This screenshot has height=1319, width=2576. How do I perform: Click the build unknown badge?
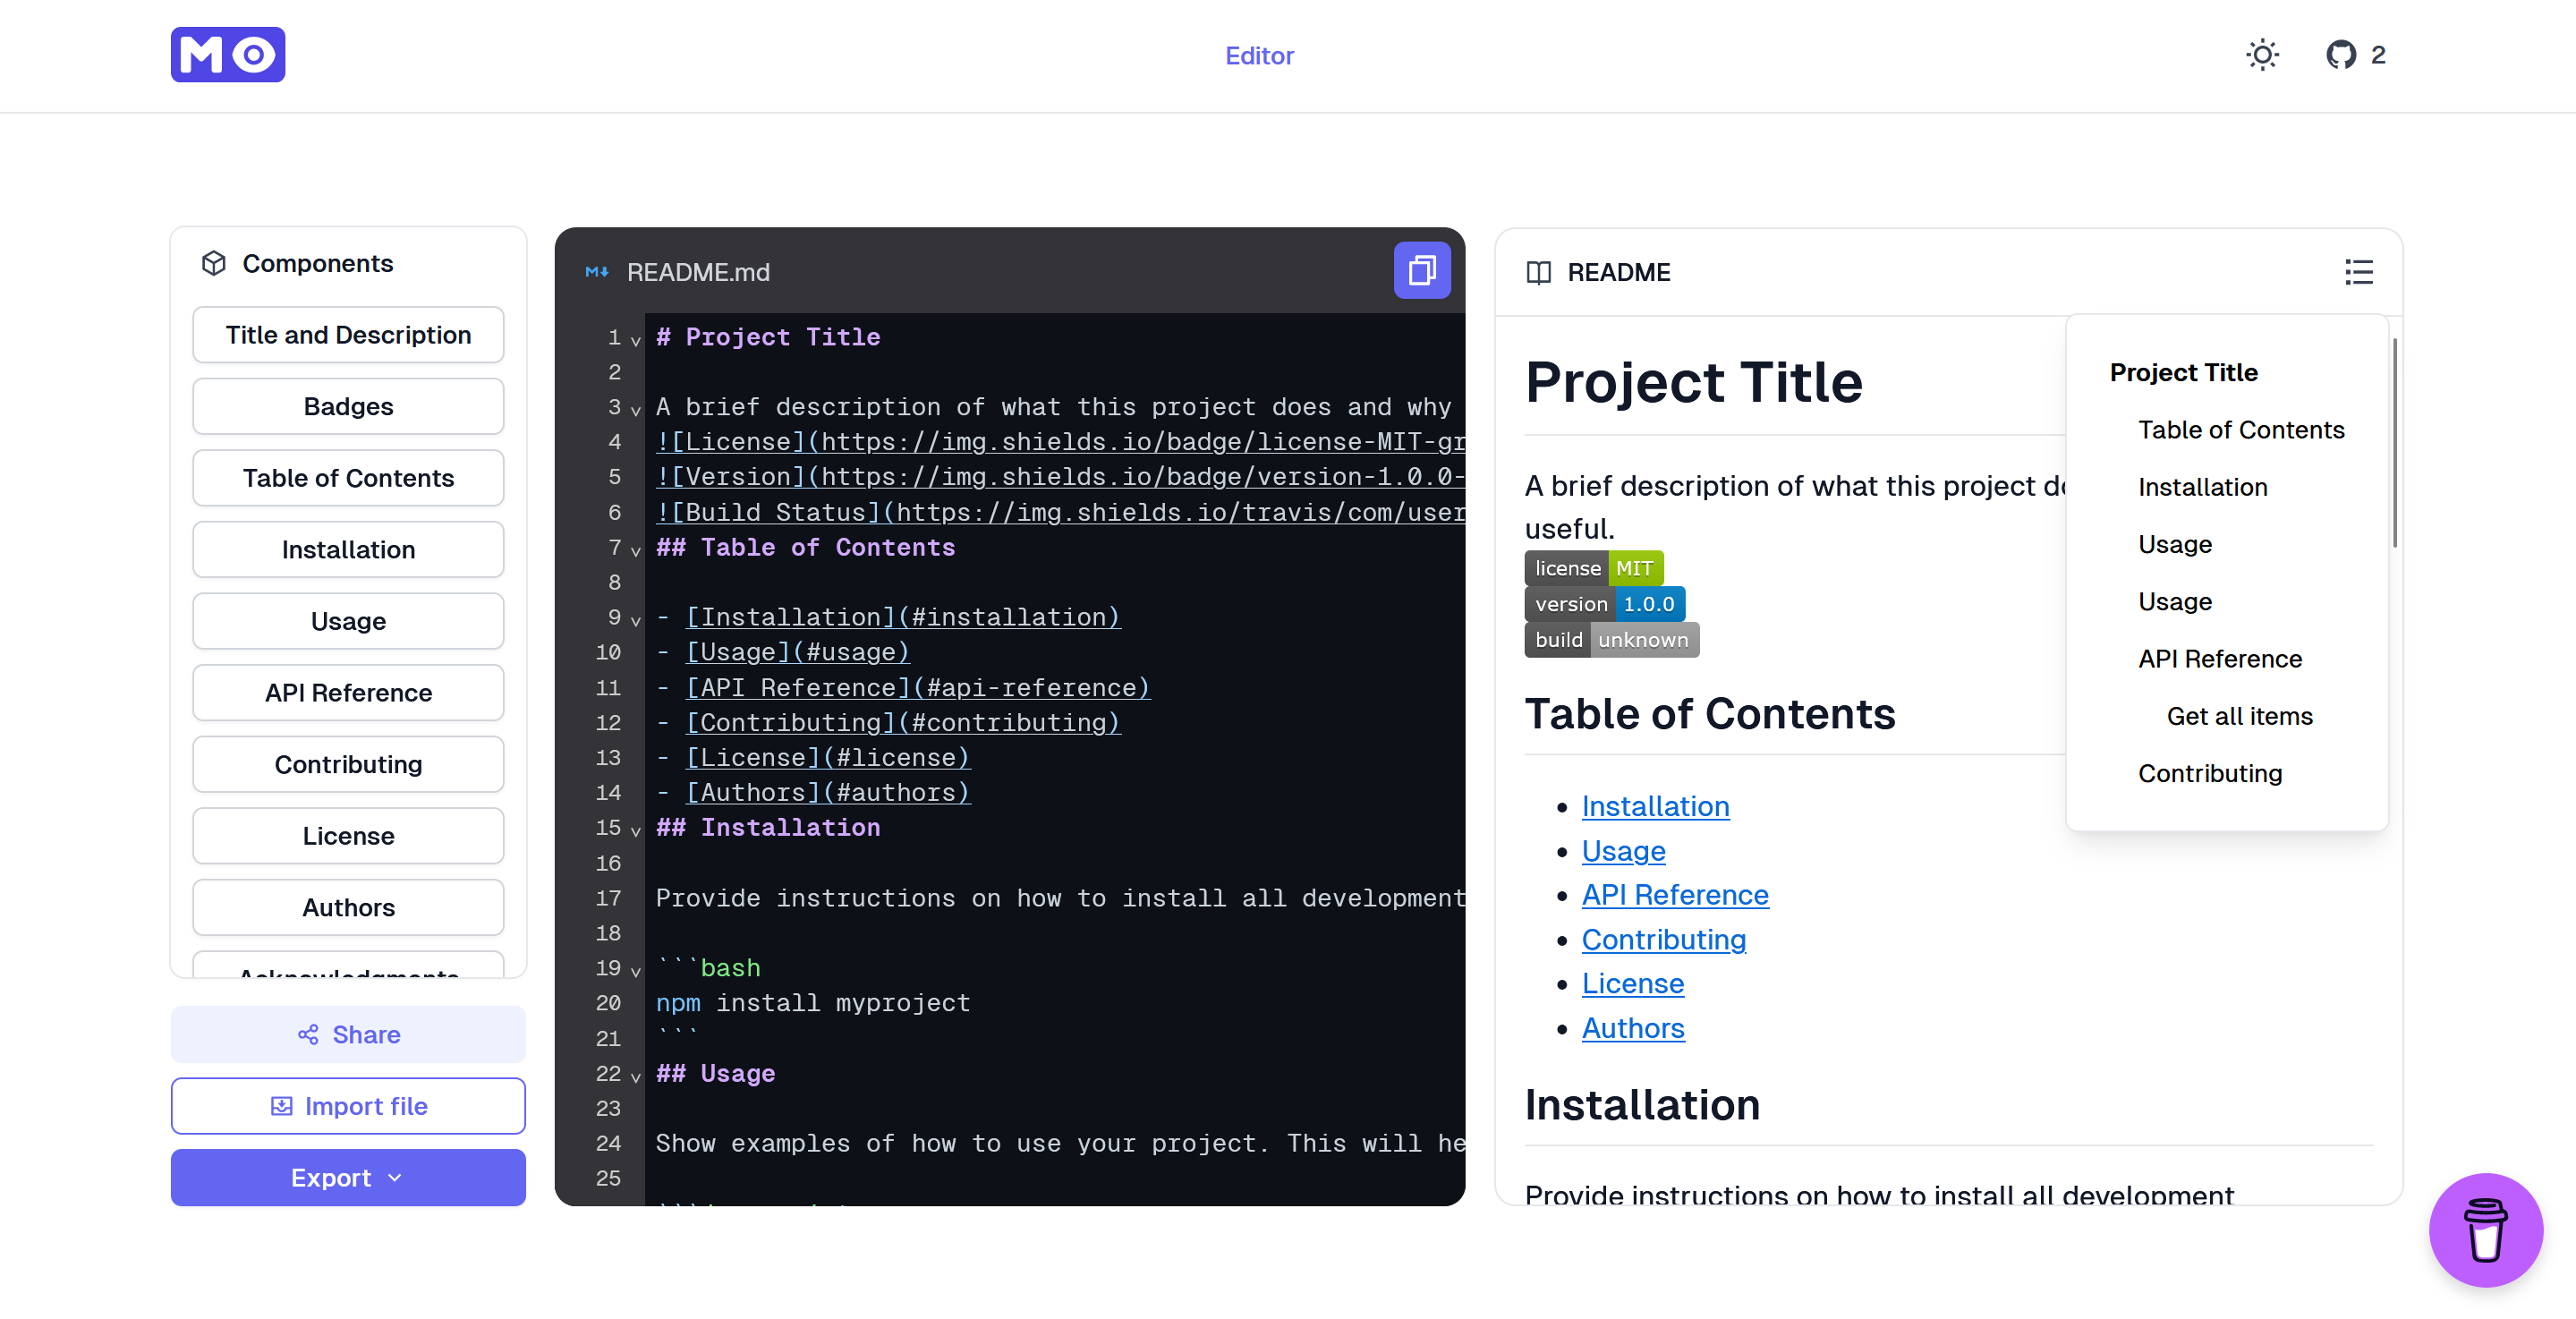[1611, 640]
